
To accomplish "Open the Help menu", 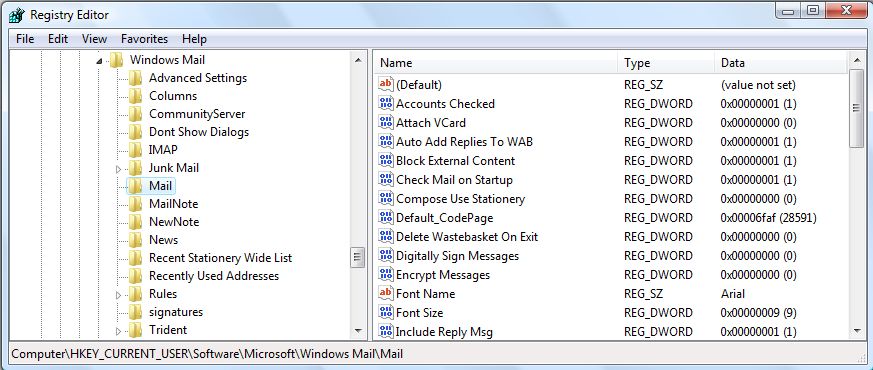I will [x=194, y=39].
